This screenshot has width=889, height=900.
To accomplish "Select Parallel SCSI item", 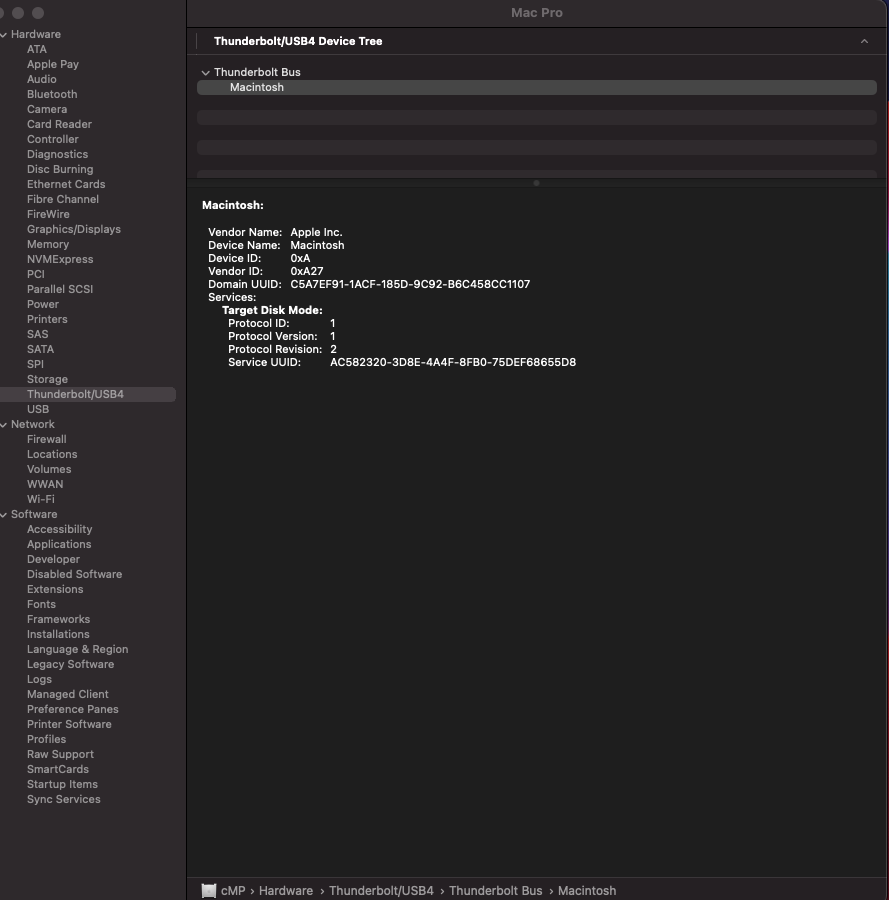I will (x=60, y=289).
